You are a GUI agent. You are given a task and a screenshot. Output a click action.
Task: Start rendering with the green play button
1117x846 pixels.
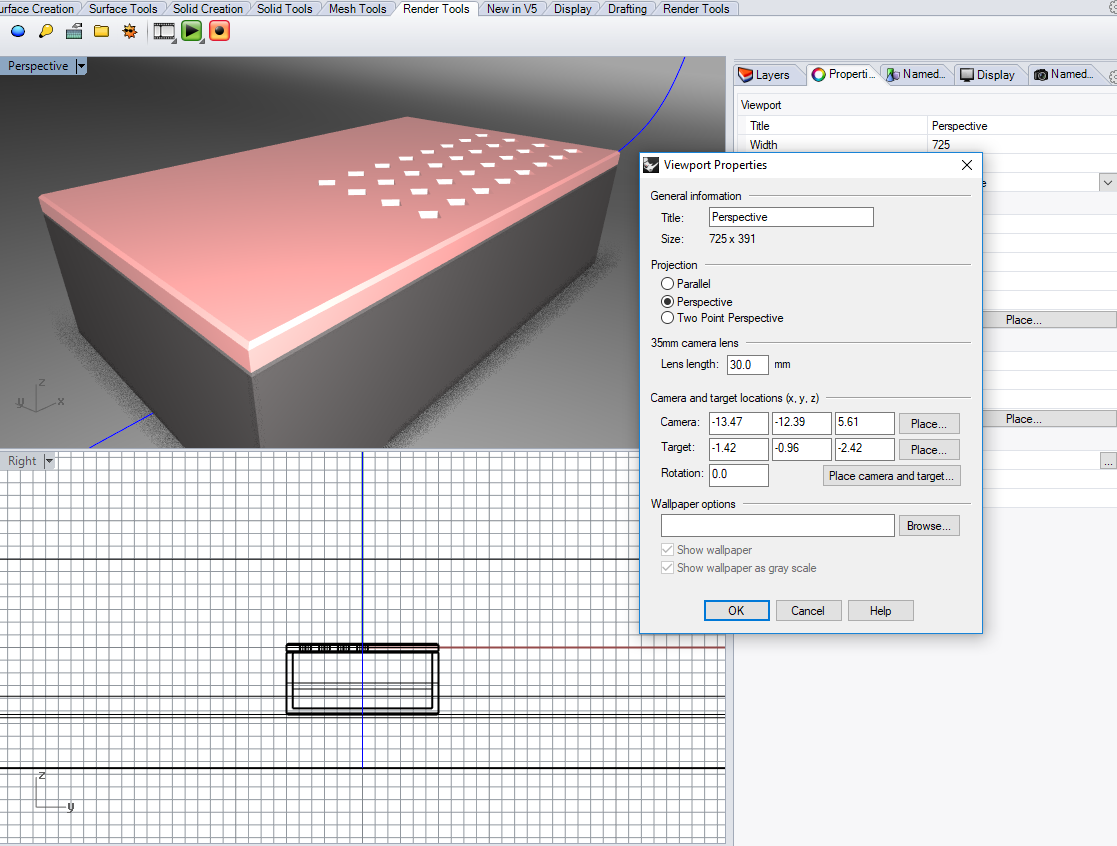pos(192,31)
